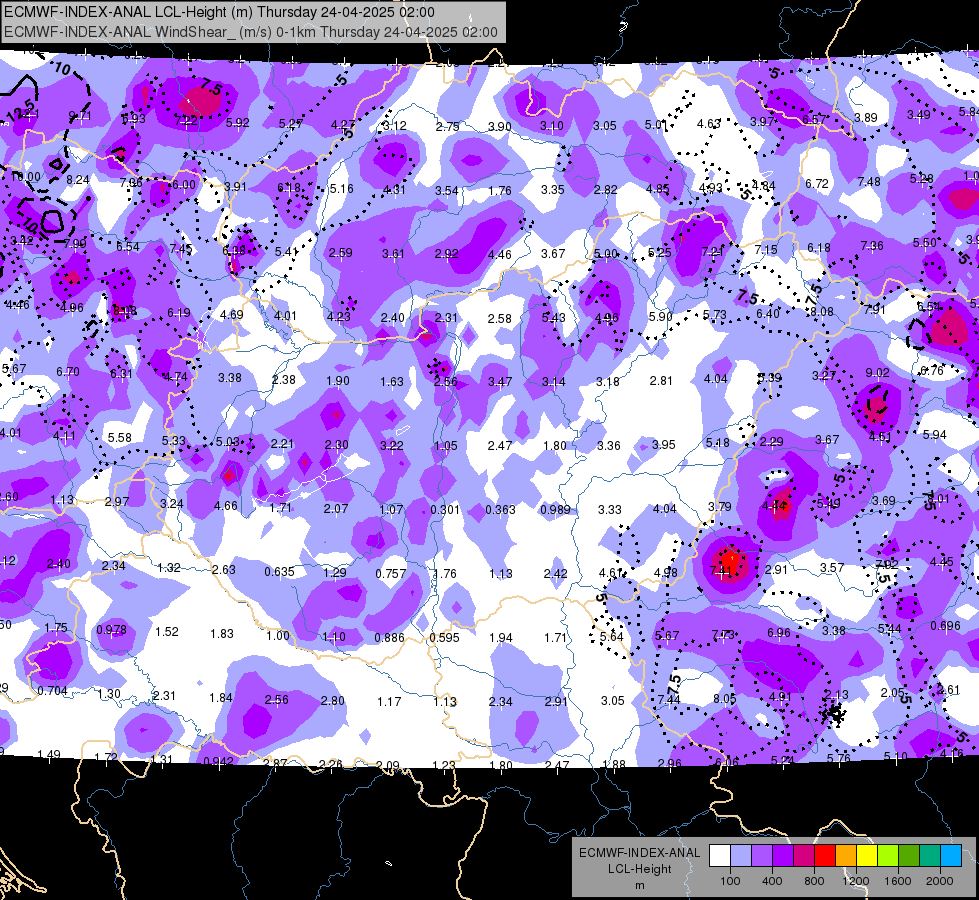Click the wind shear value 7.41 on red core
Viewport: 979px width, 900px height.
[x=722, y=570]
